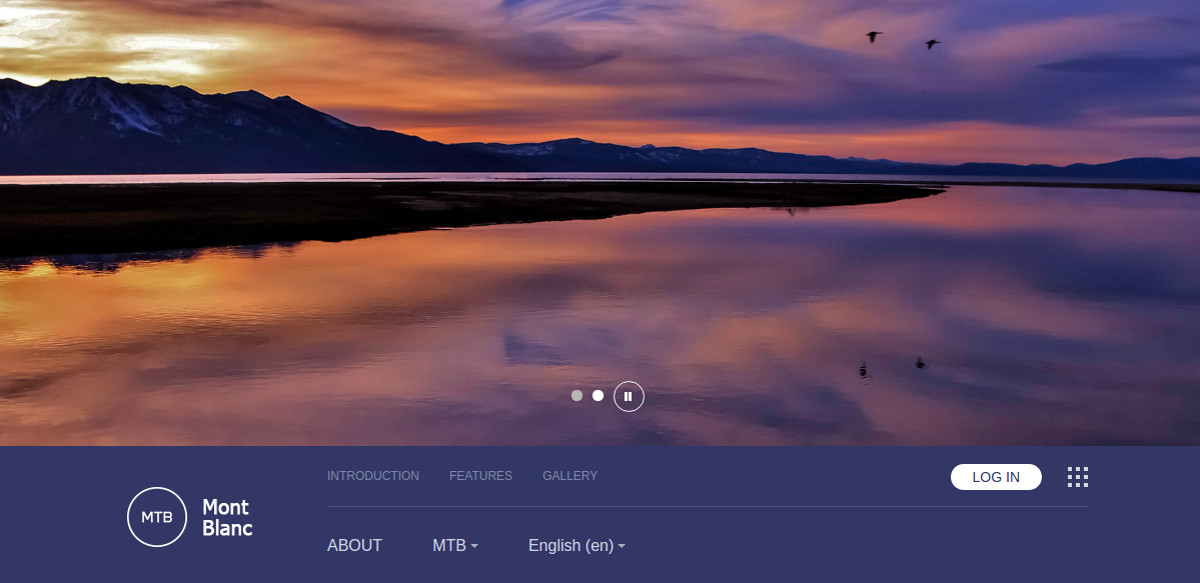The width and height of the screenshot is (1200, 583).
Task: Click the Mont Blanc site name text
Action: 225,518
